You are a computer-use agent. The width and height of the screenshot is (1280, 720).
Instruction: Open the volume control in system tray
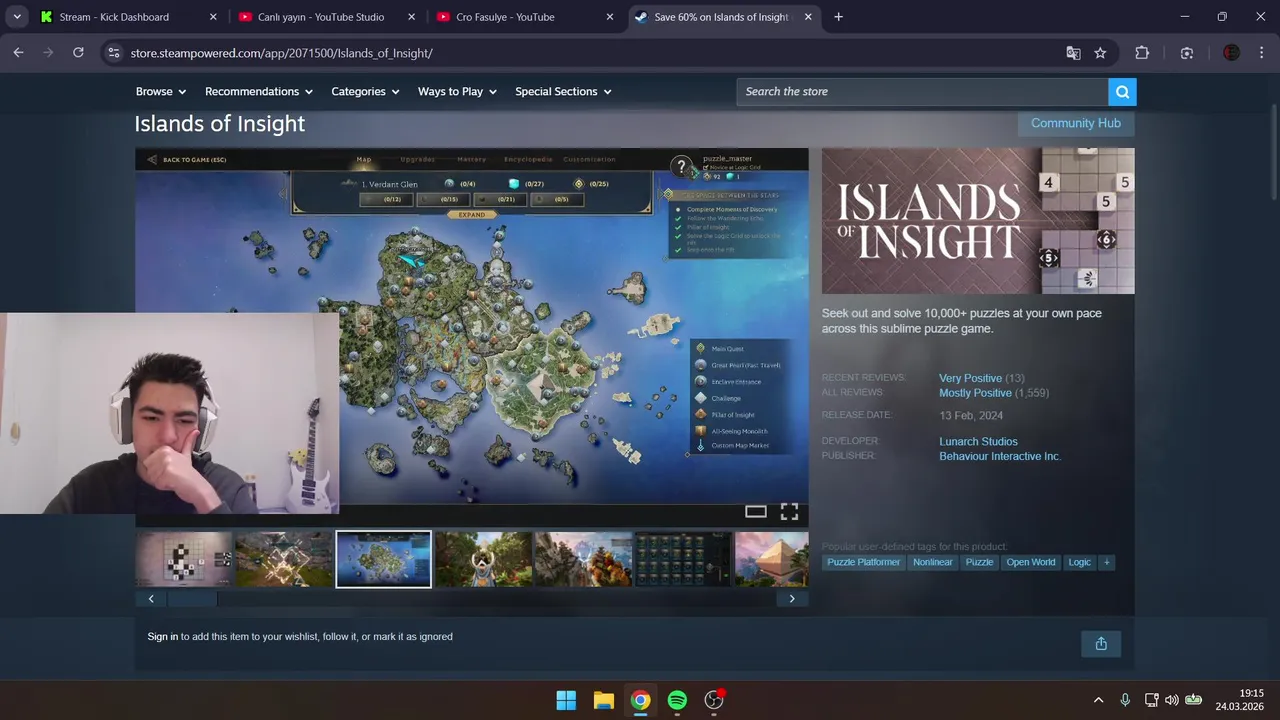click(x=1171, y=700)
